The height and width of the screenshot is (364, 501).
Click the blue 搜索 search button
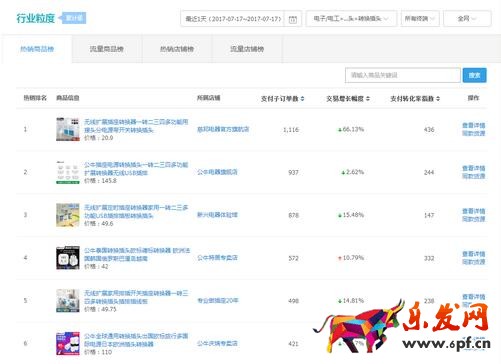(x=475, y=75)
